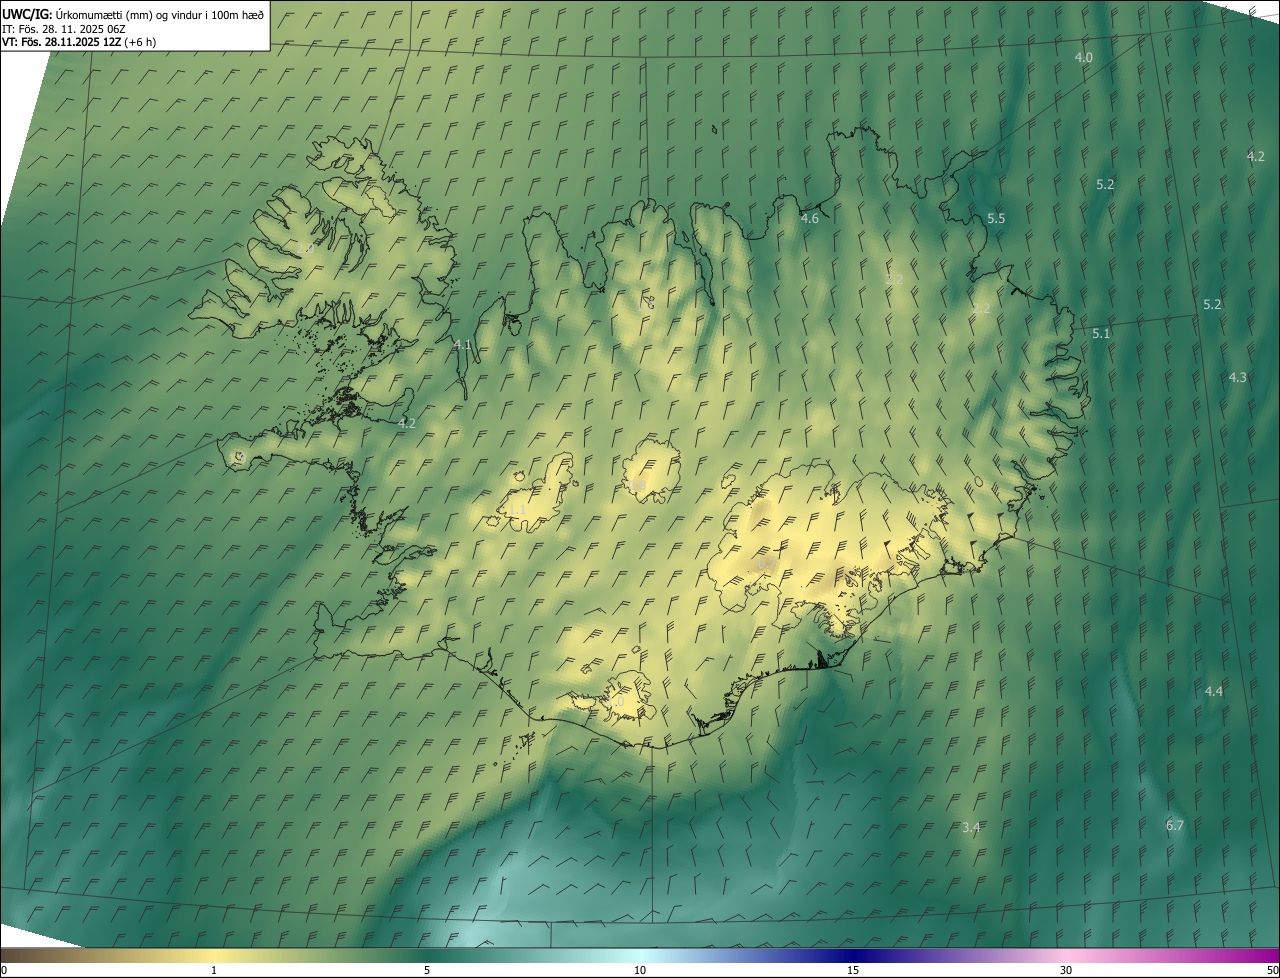Screen dimensions: 1280x978
Task: Click the 4.6 value label on the map
Action: [810, 218]
